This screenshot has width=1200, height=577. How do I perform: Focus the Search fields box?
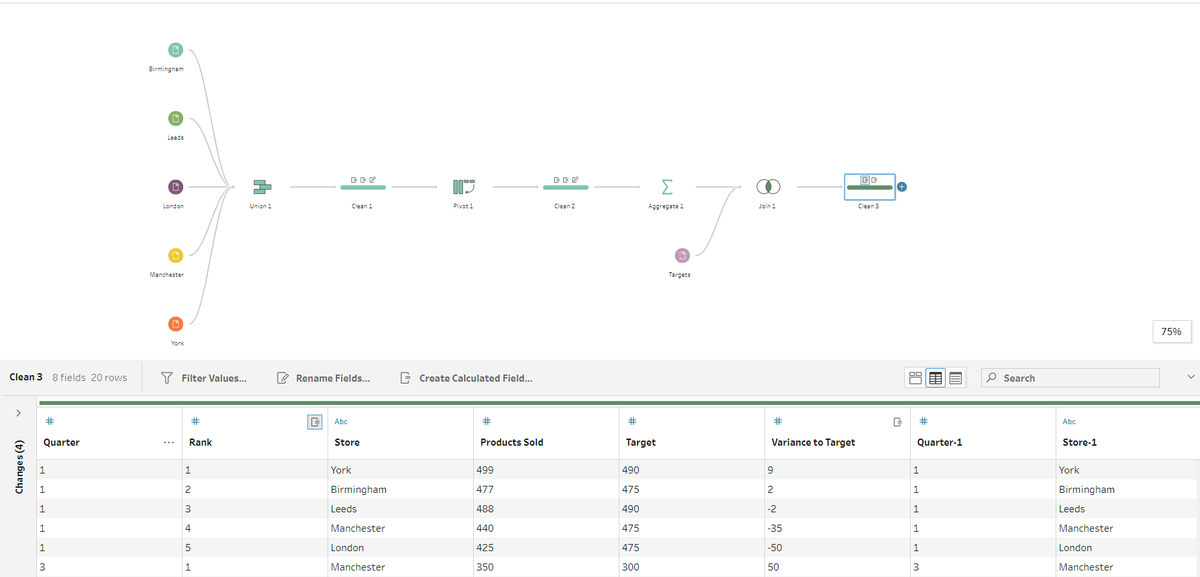pyautogui.click(x=1071, y=378)
